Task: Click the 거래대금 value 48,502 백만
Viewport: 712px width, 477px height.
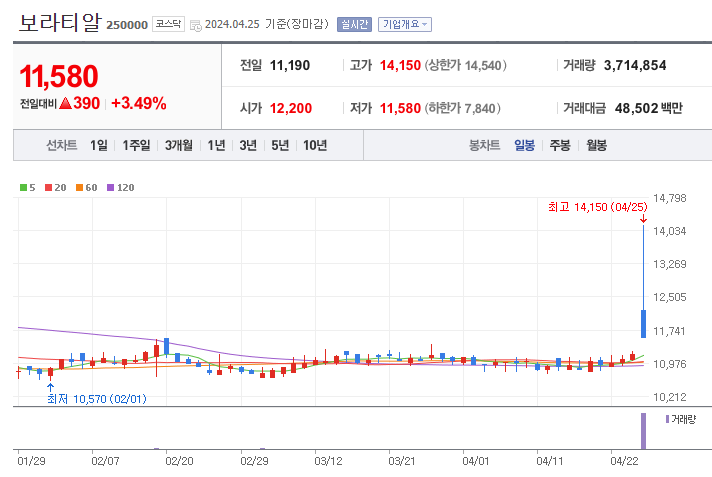Action: tap(648, 108)
